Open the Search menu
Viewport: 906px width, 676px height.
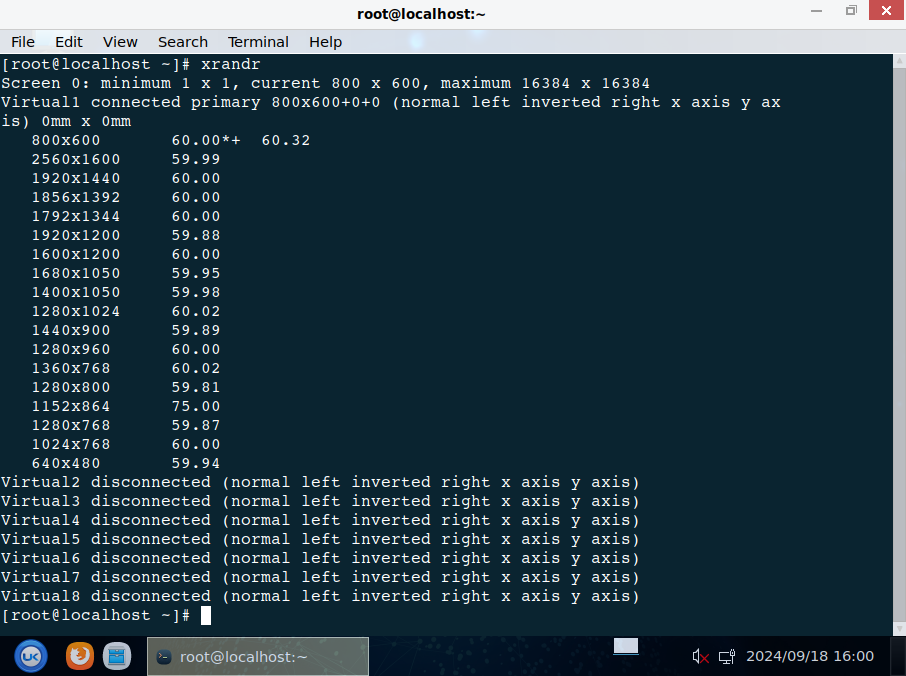(x=183, y=42)
